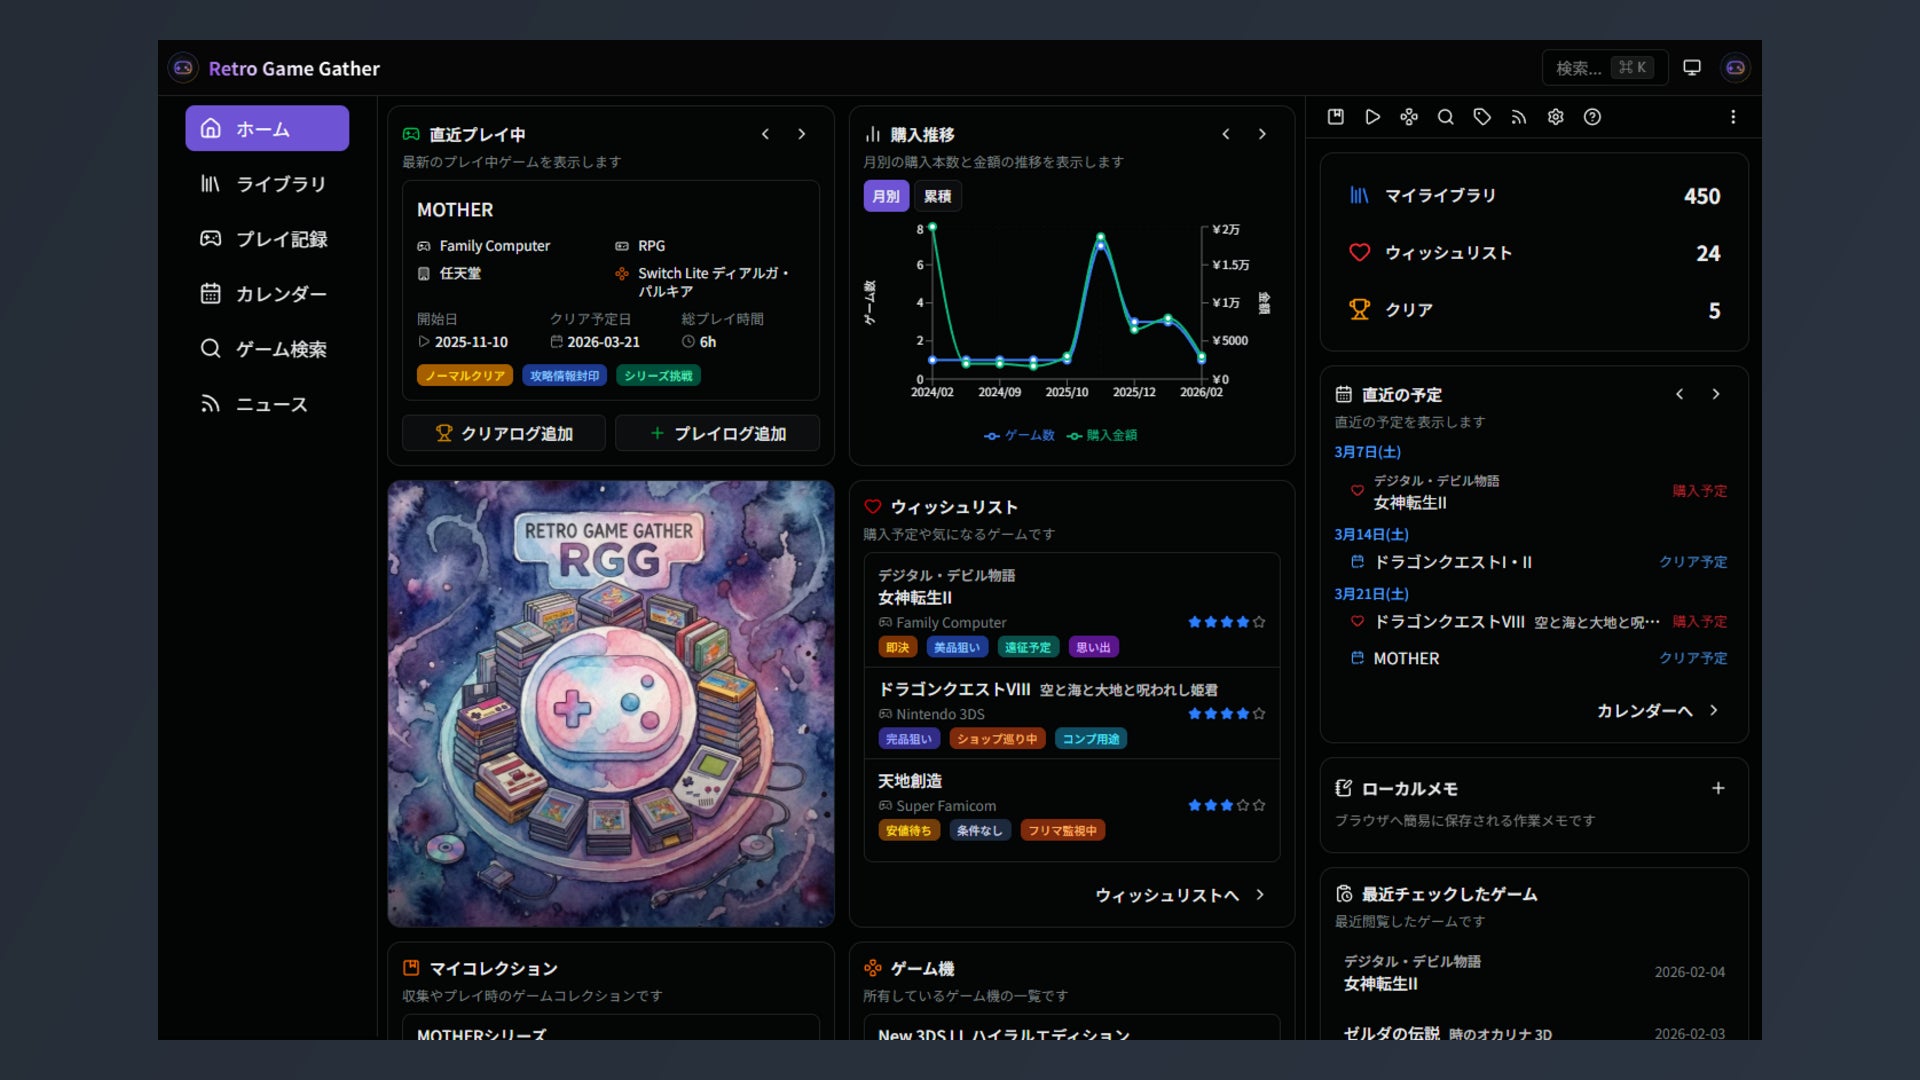1920x1080 pixels.
Task: Click the tag icon in the right panel toolbar
Action: tap(1481, 117)
